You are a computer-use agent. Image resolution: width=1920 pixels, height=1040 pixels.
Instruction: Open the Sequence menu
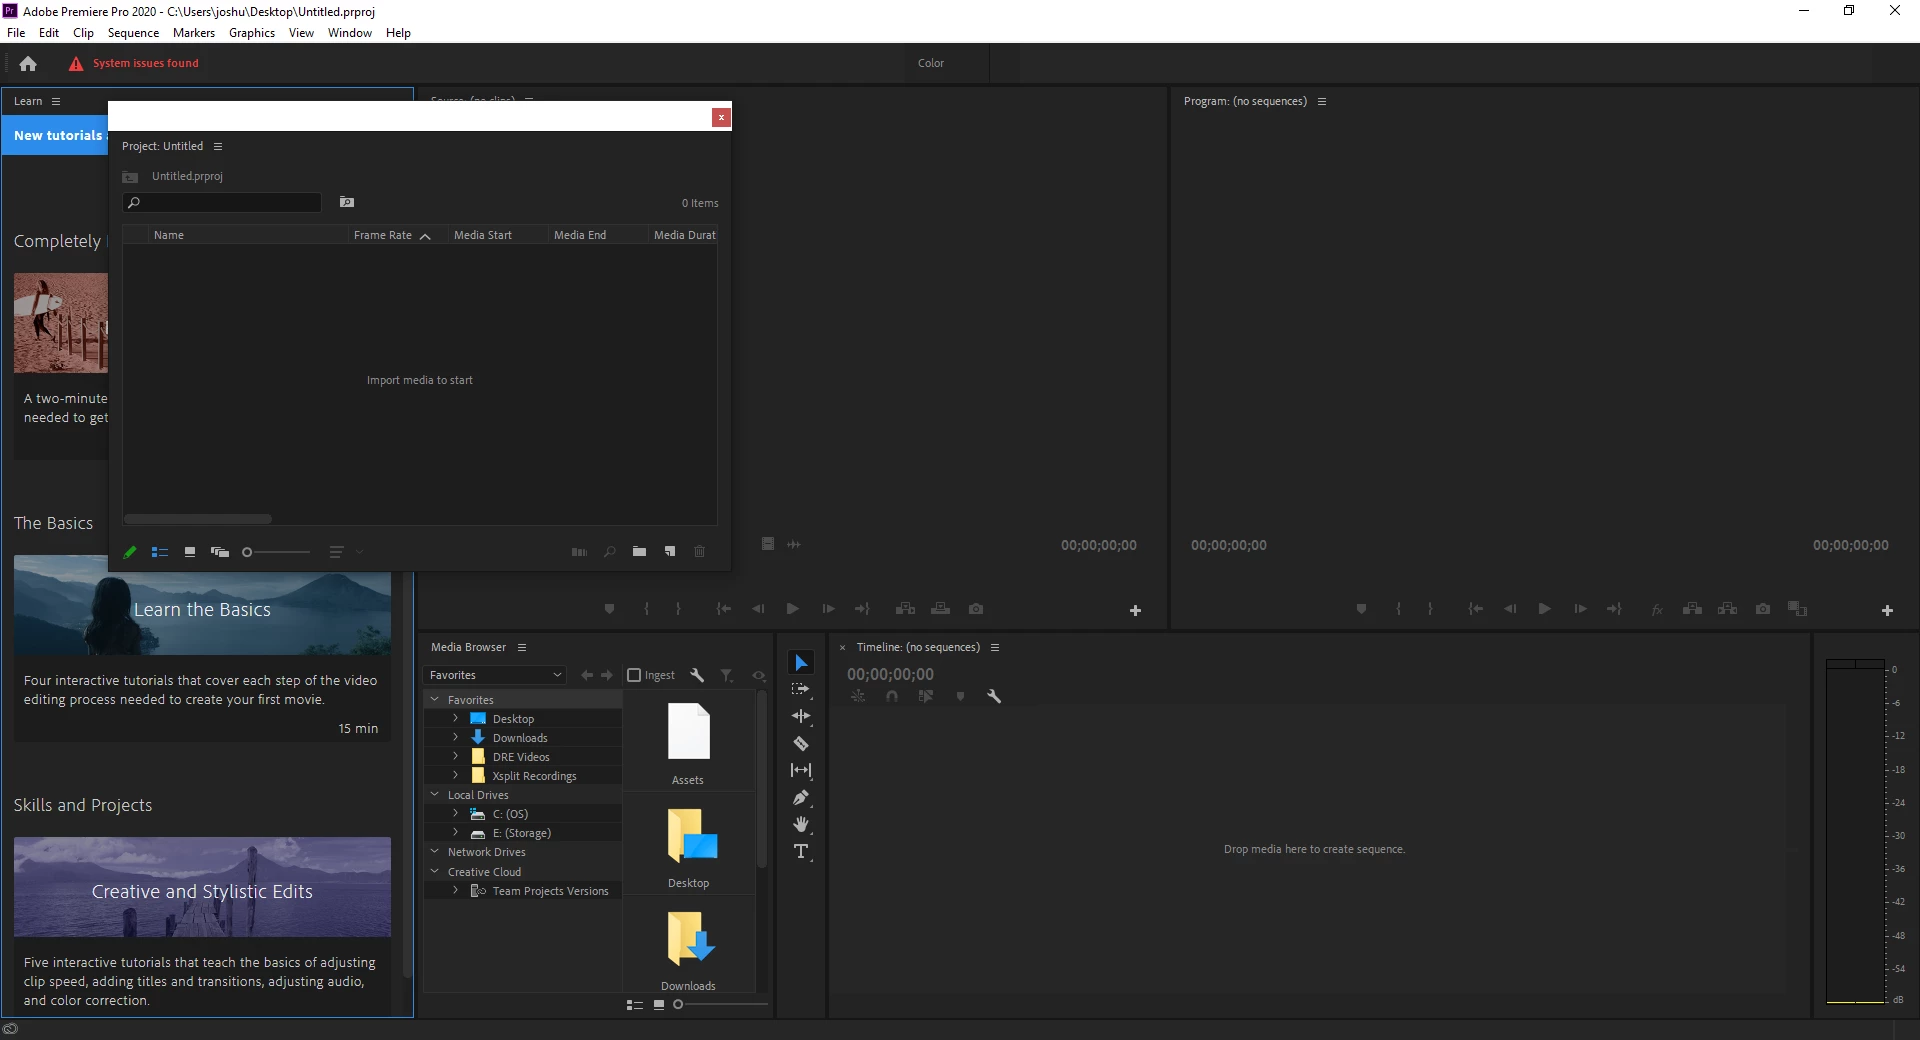(133, 33)
